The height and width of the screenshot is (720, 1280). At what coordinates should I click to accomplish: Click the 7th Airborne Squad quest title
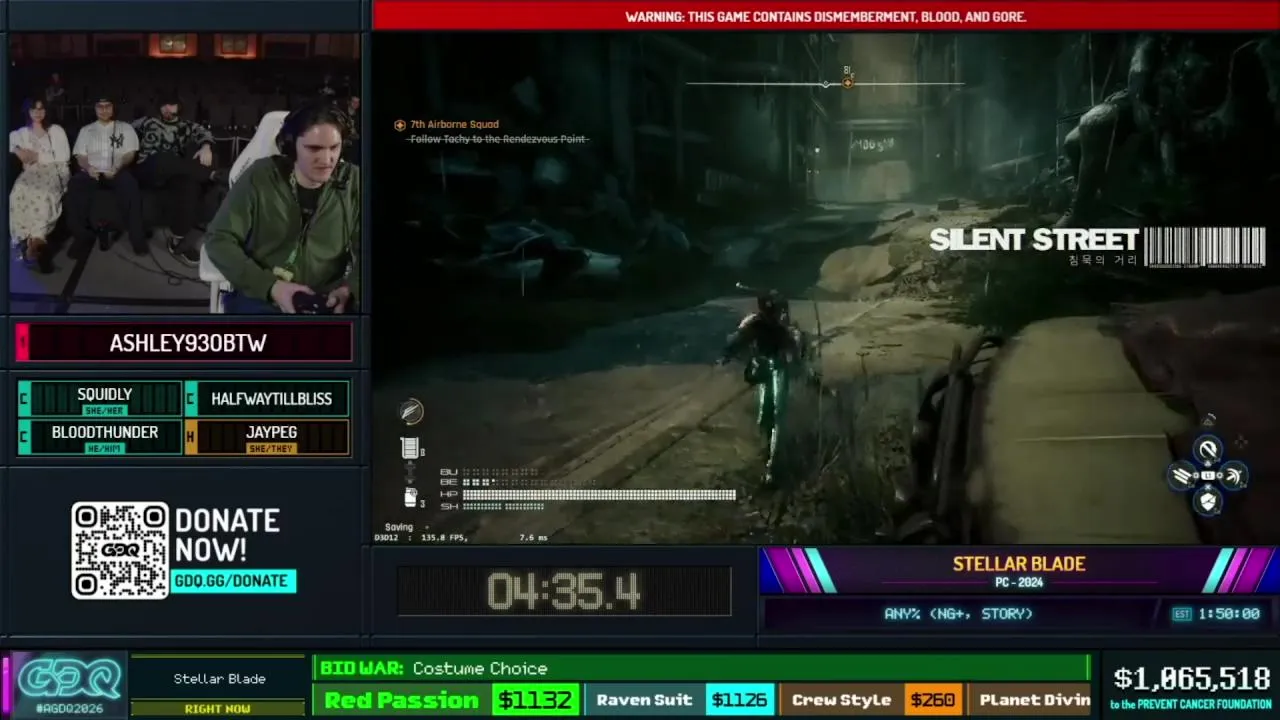pos(454,125)
